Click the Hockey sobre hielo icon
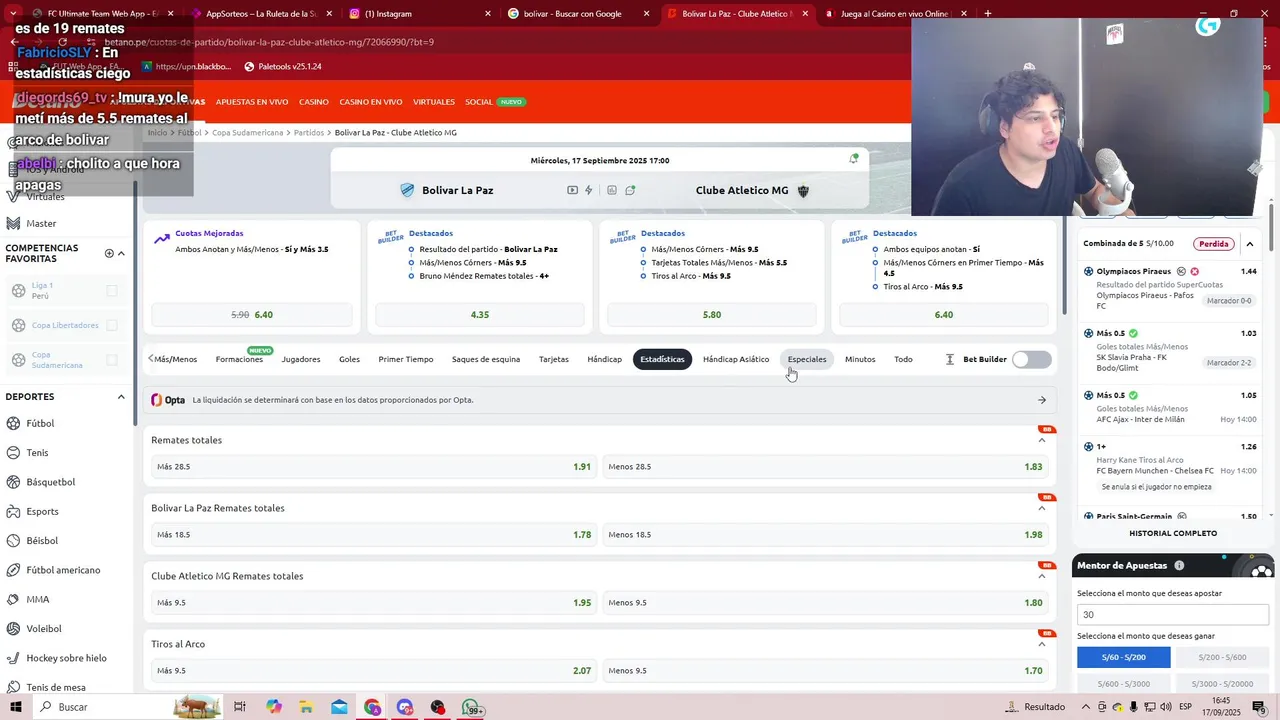1280x720 pixels. click(x=14, y=658)
